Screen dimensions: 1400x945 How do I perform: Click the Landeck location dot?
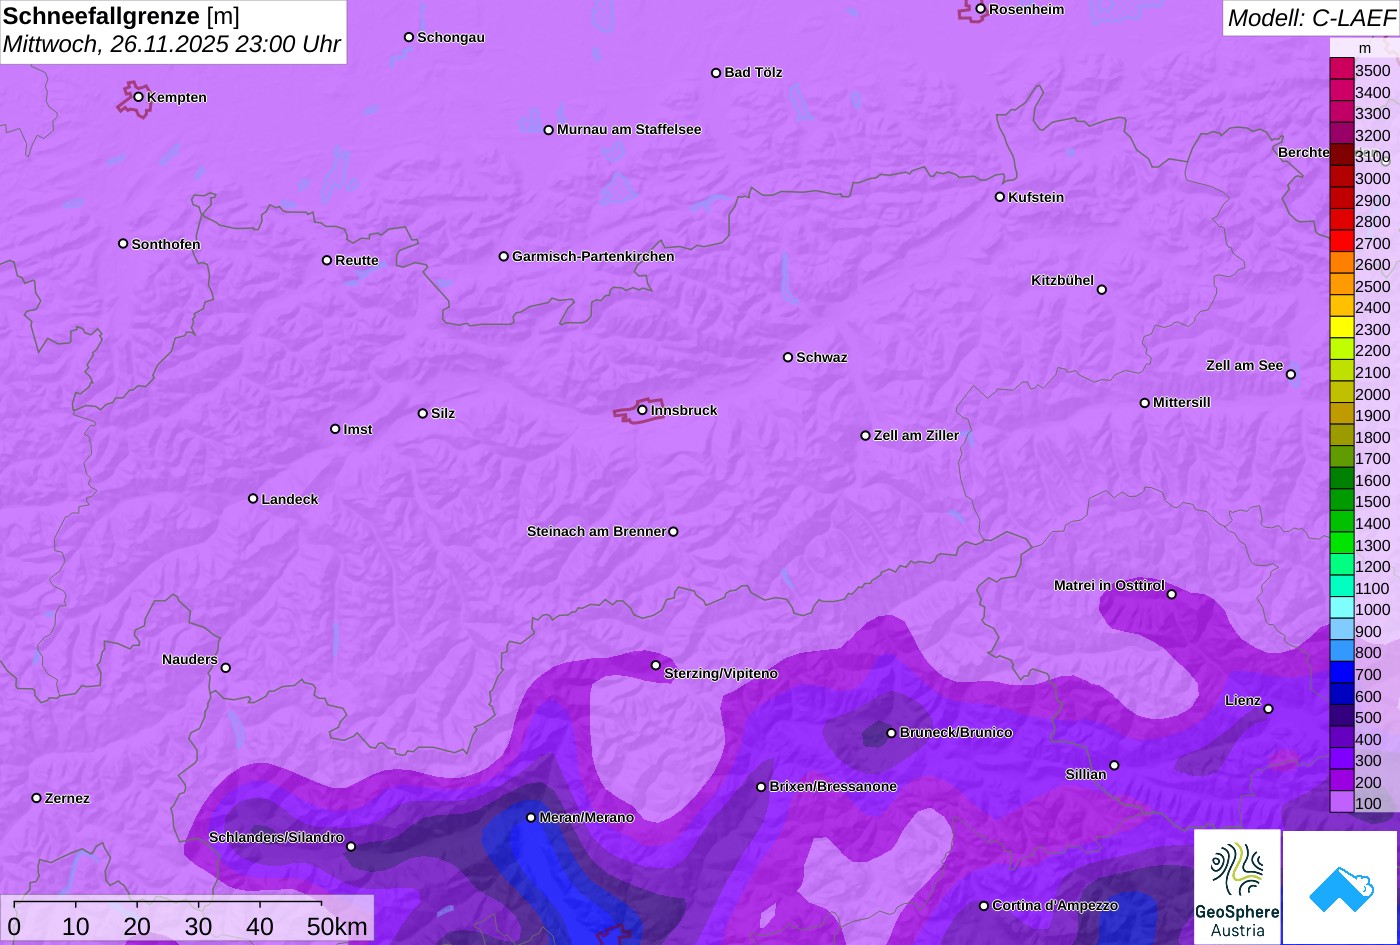click(x=253, y=499)
